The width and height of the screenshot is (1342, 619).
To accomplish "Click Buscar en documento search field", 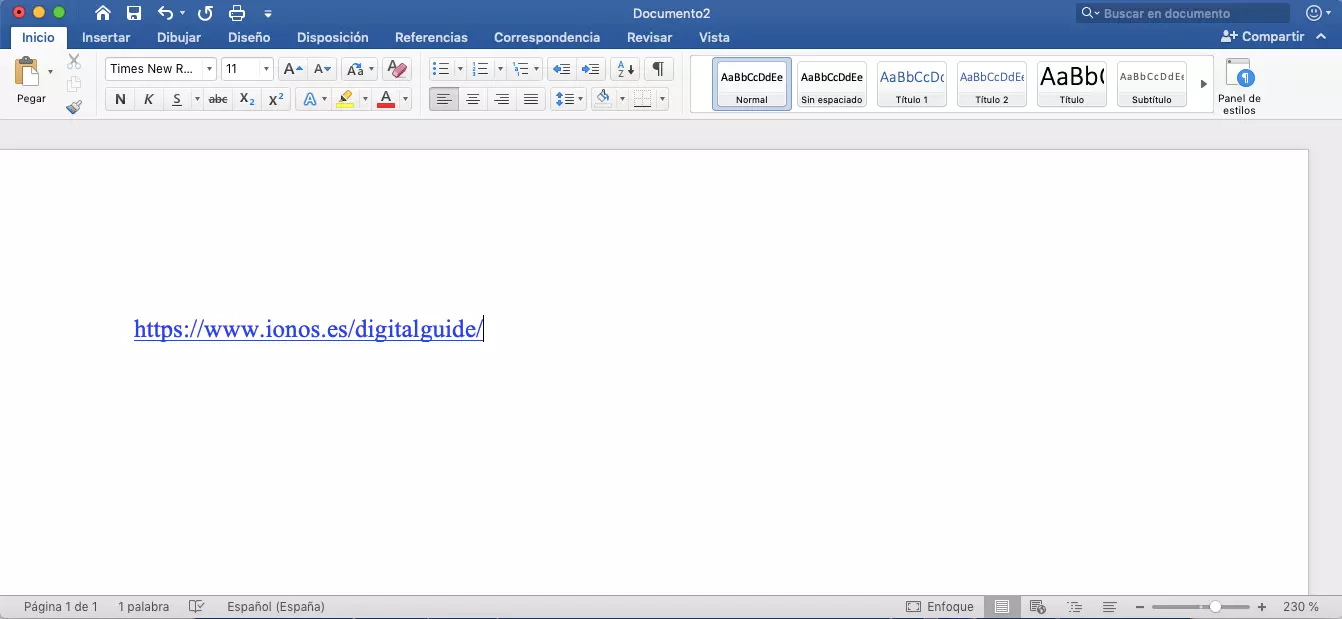I will pos(1183,13).
